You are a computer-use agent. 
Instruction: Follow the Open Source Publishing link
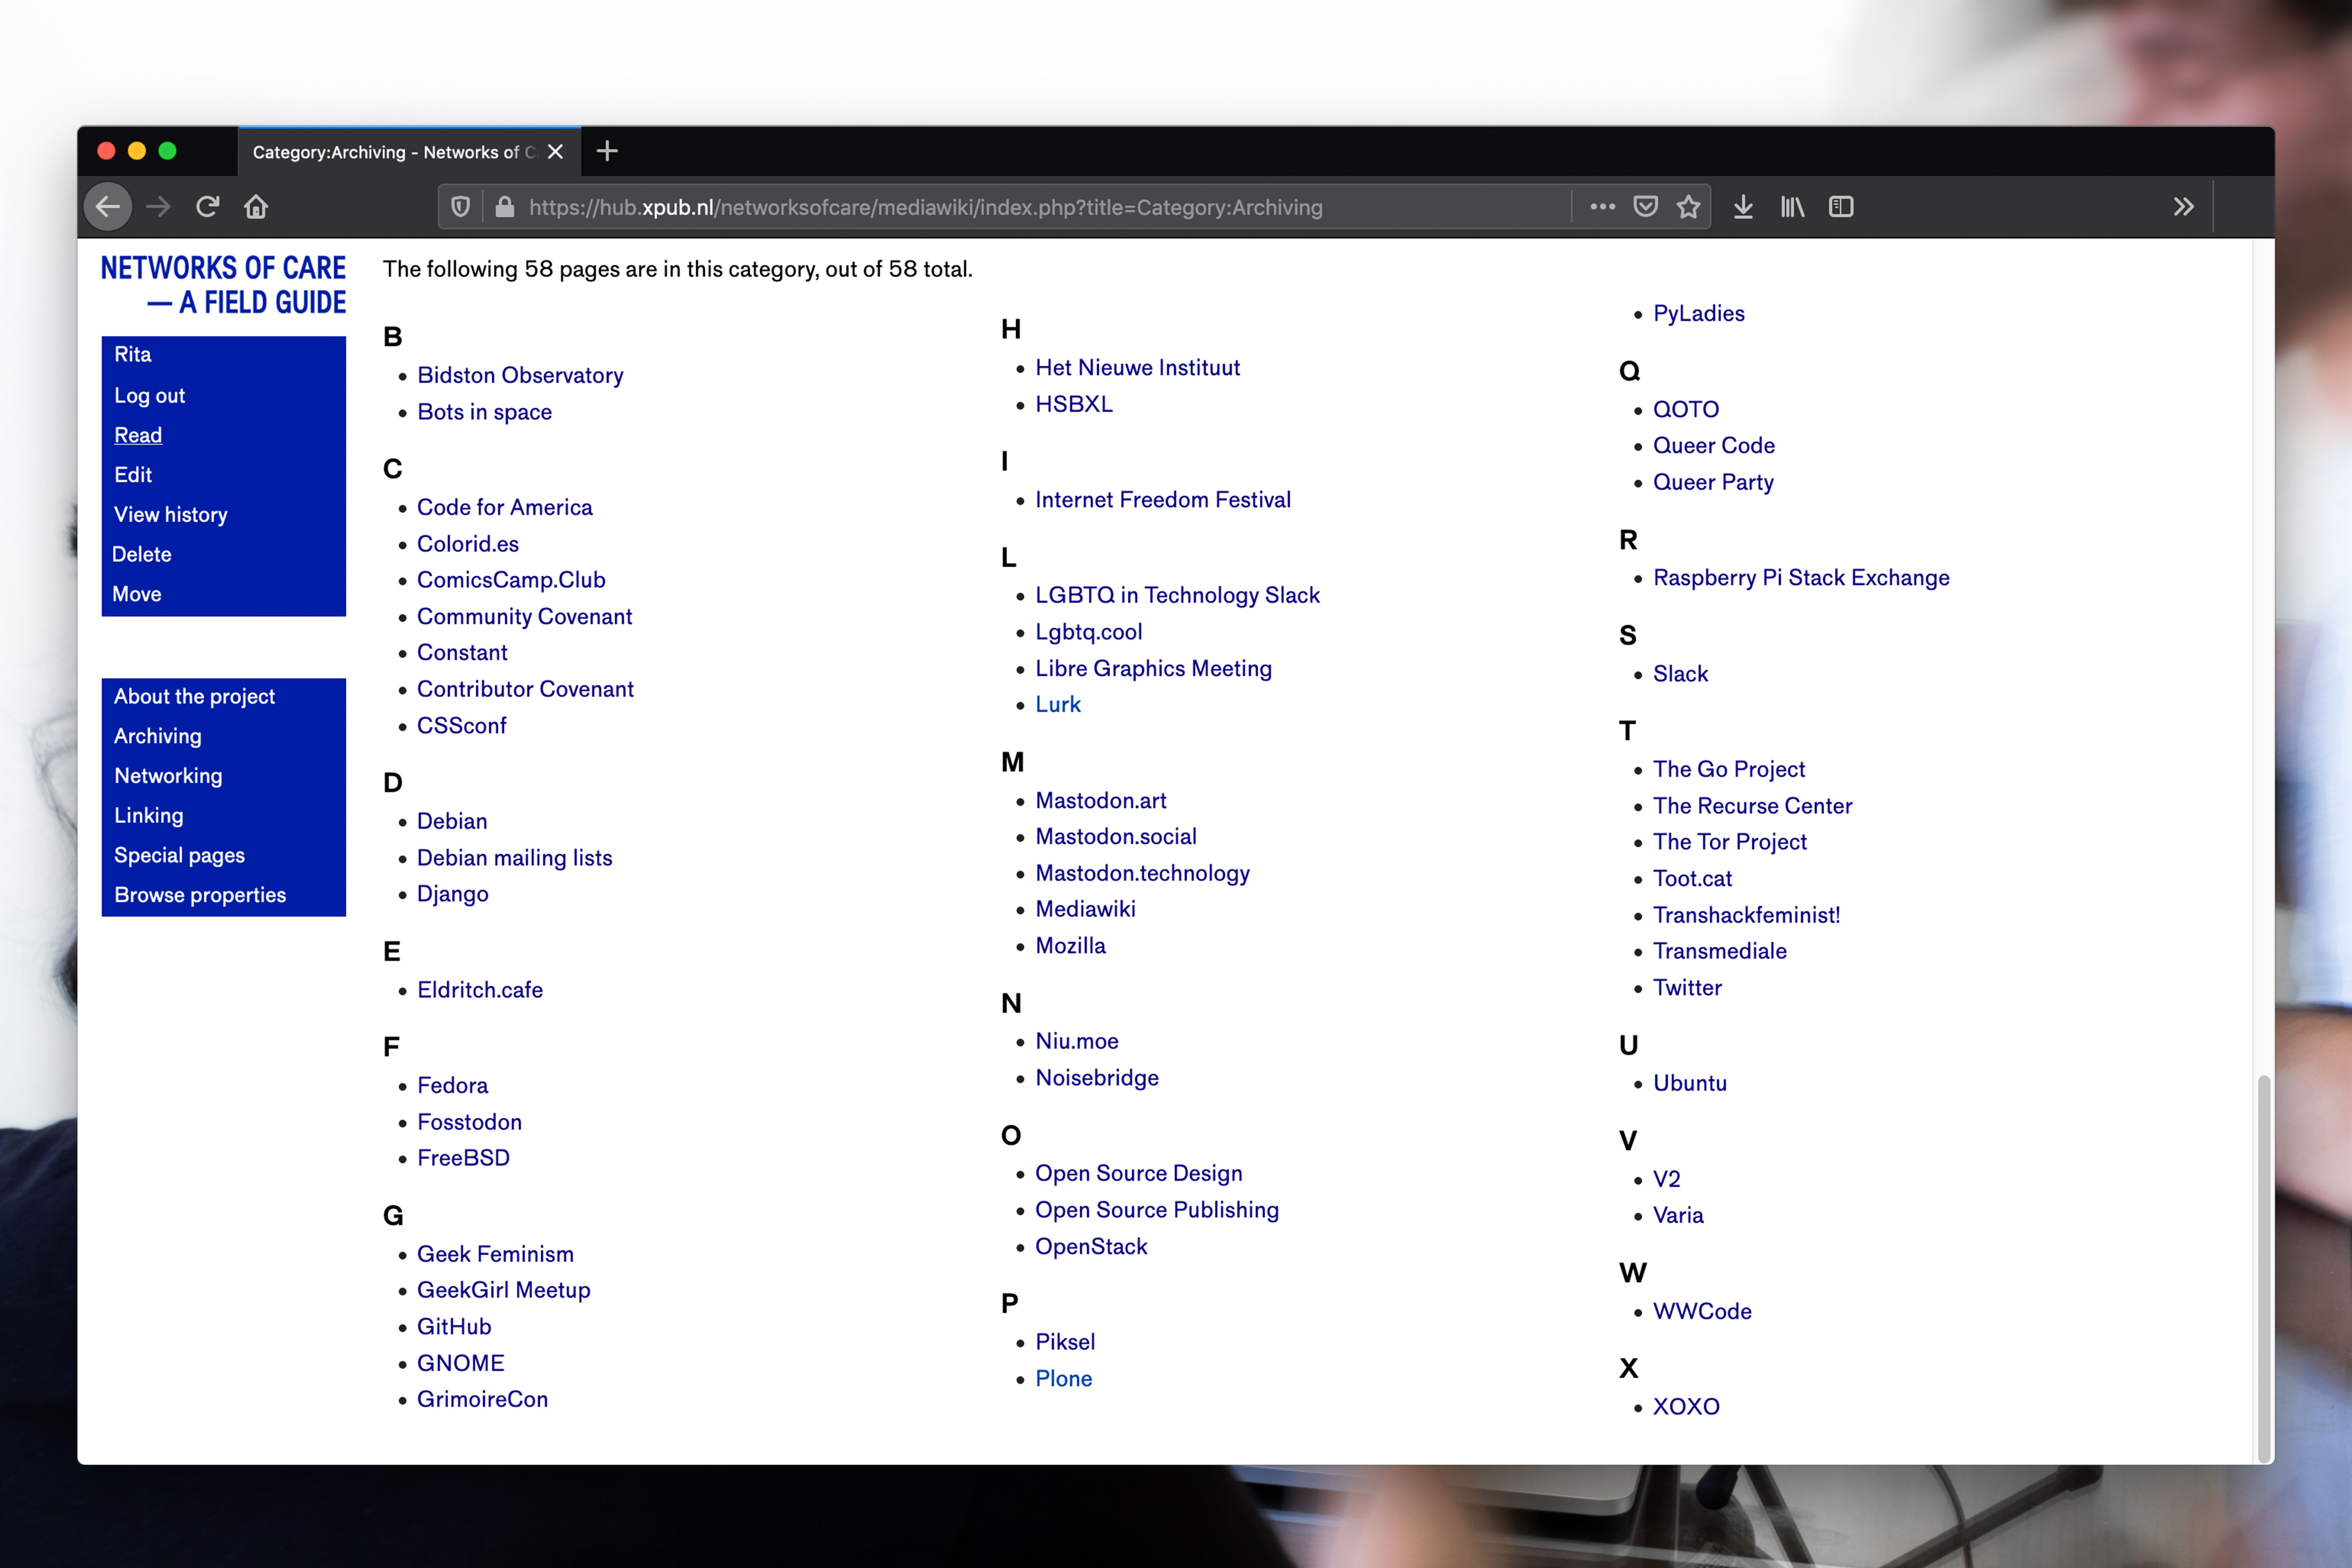click(1157, 1210)
